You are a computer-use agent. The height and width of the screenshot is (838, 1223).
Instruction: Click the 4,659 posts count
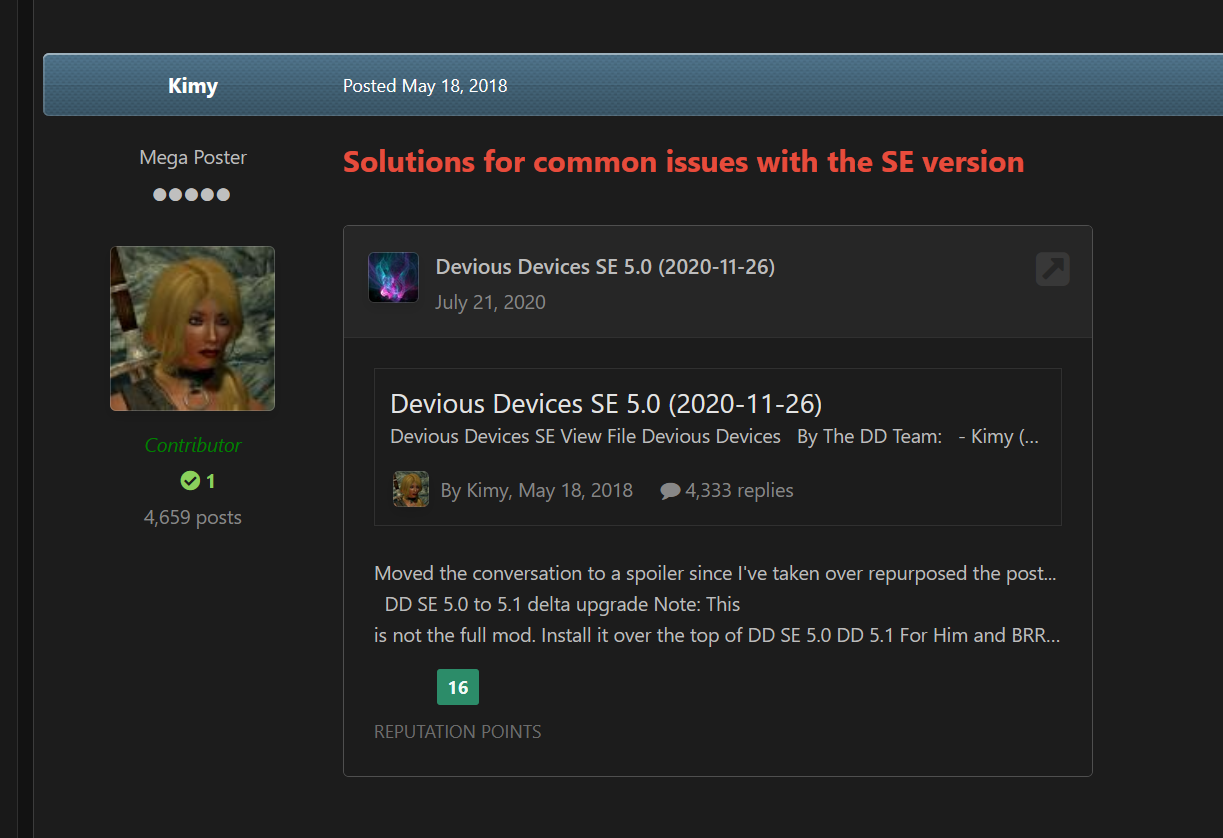tap(193, 517)
